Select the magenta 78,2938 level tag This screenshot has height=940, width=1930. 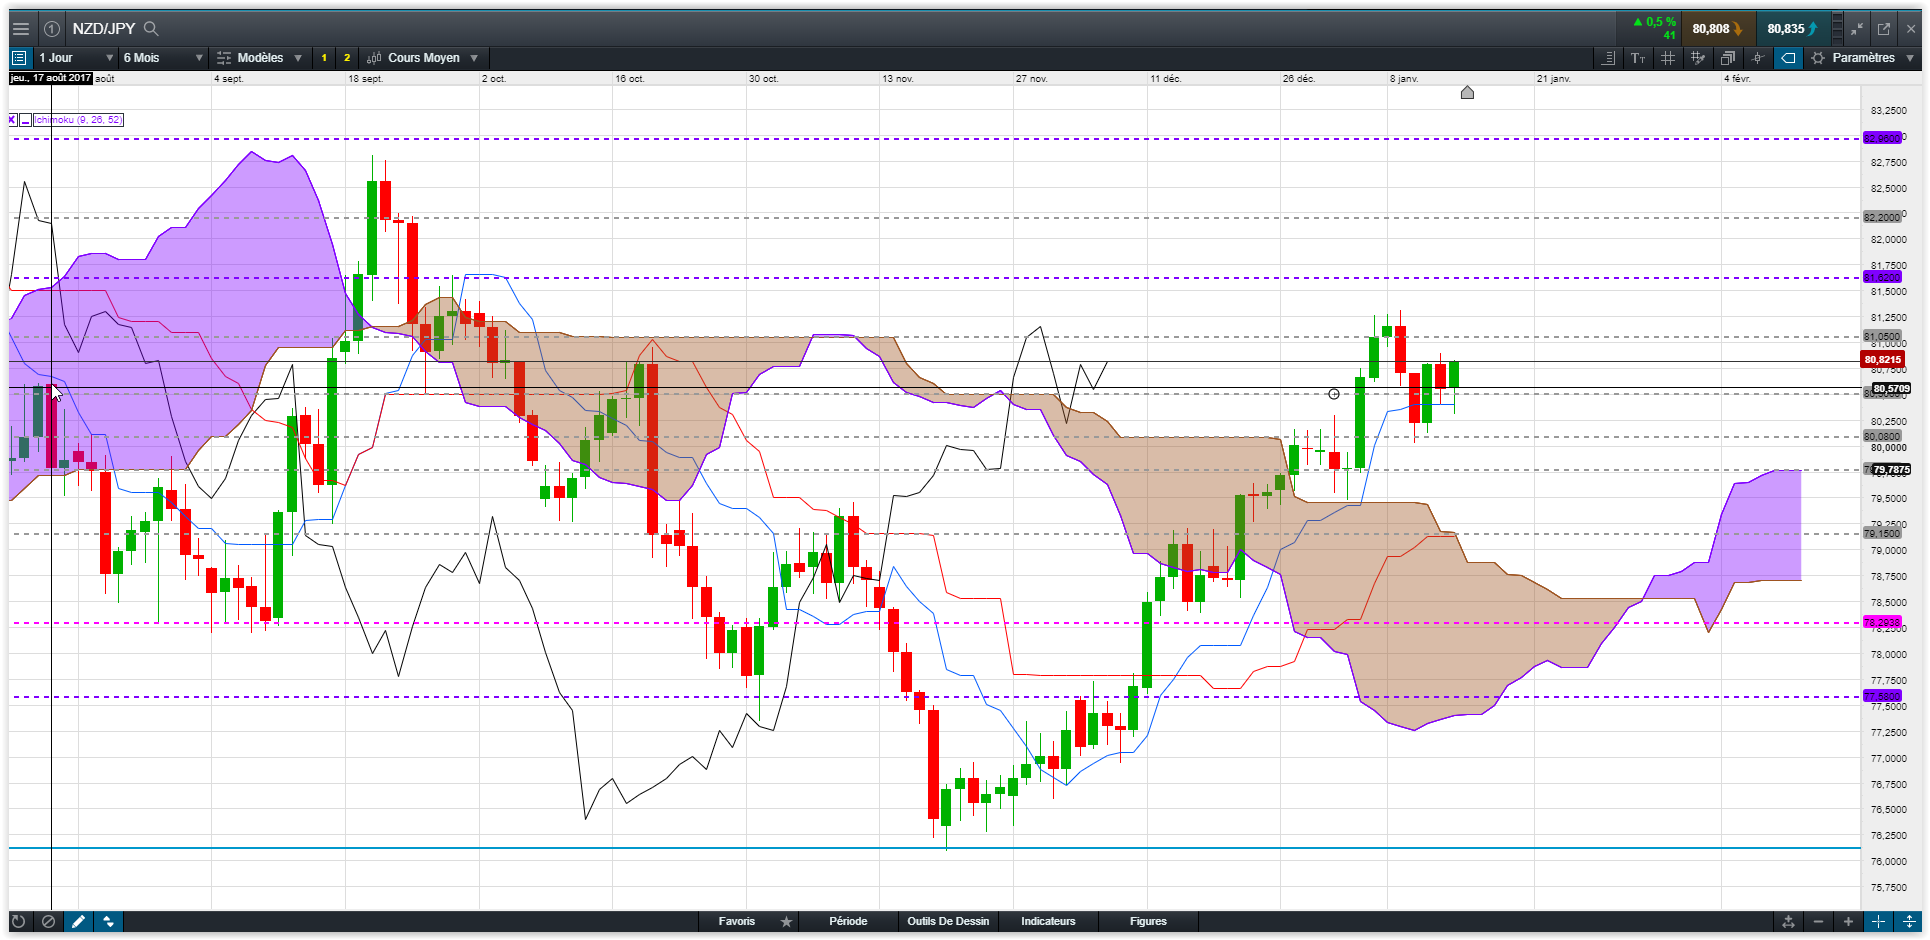point(1882,622)
